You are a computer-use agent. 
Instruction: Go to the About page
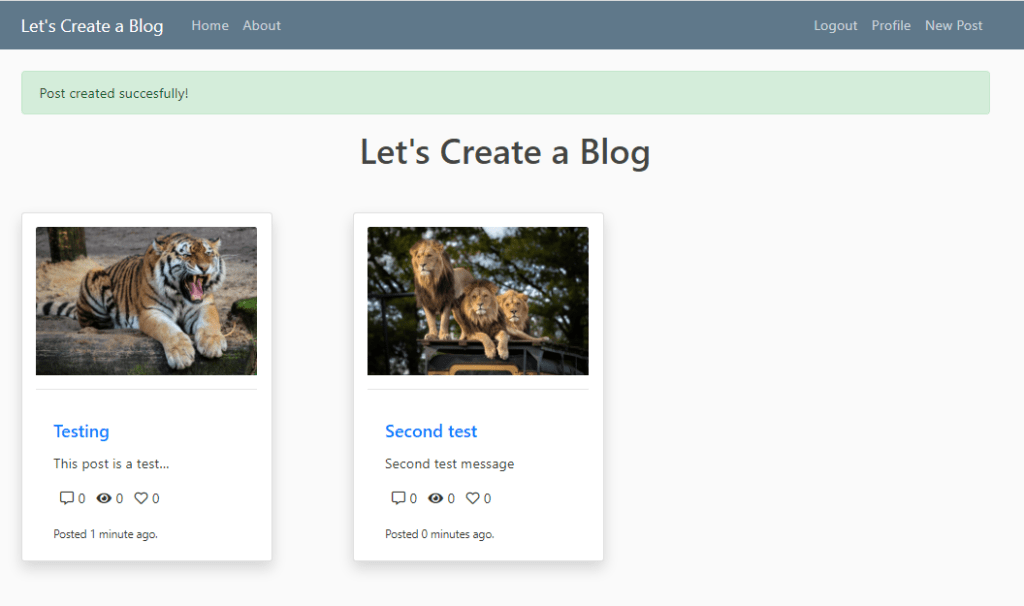click(261, 26)
